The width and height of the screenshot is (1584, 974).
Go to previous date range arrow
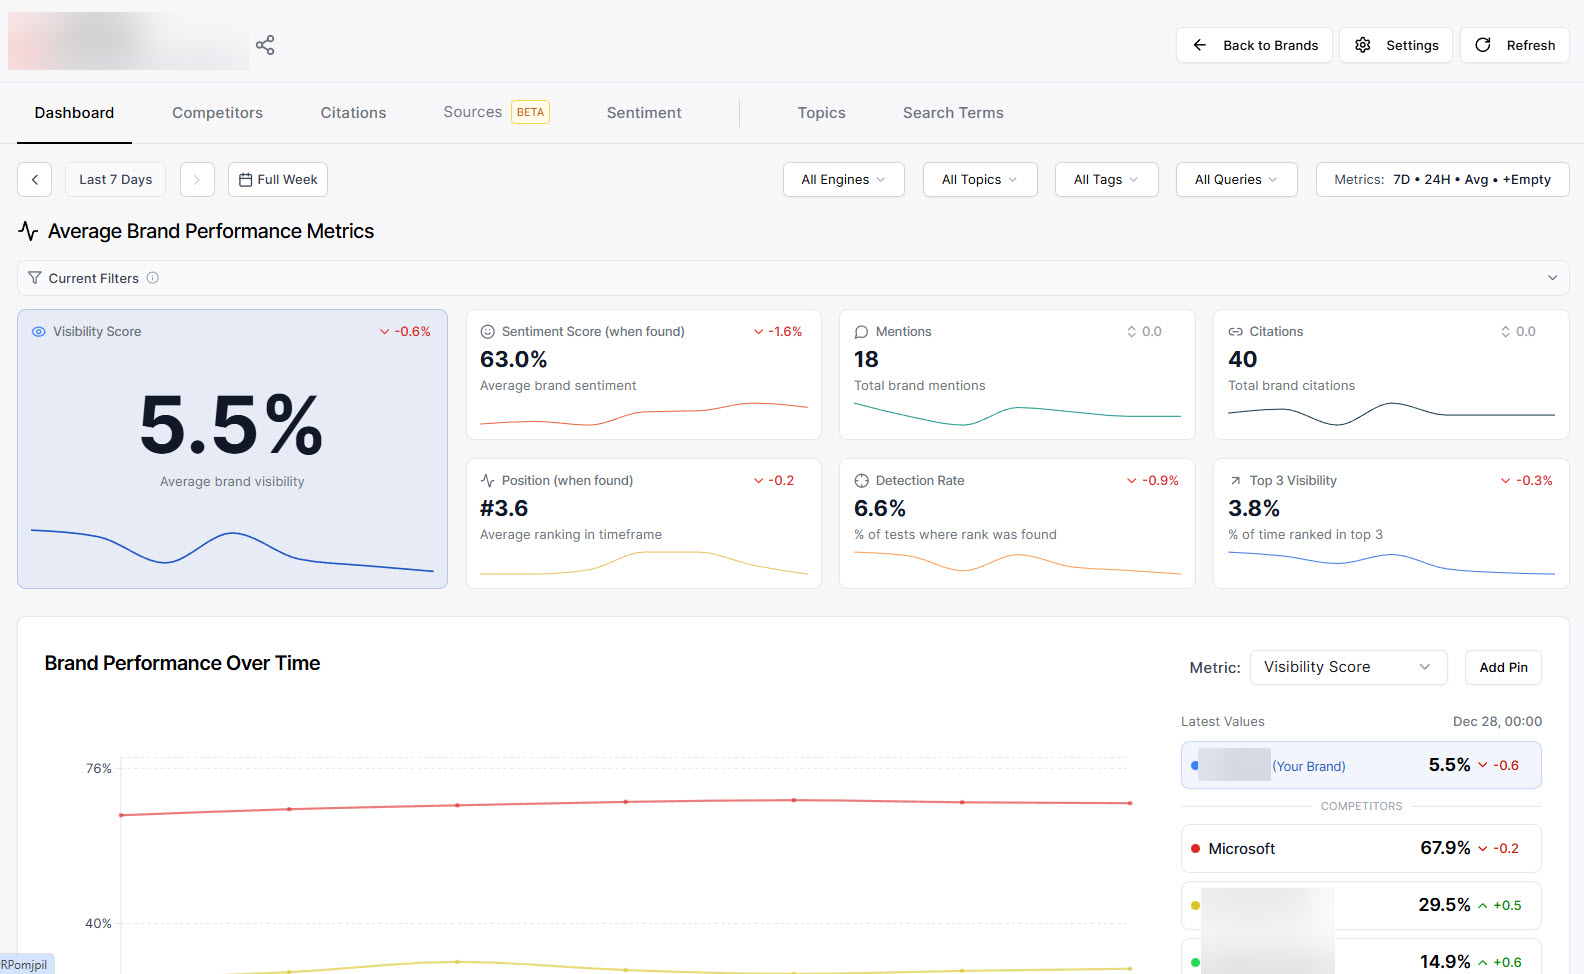tap(35, 180)
